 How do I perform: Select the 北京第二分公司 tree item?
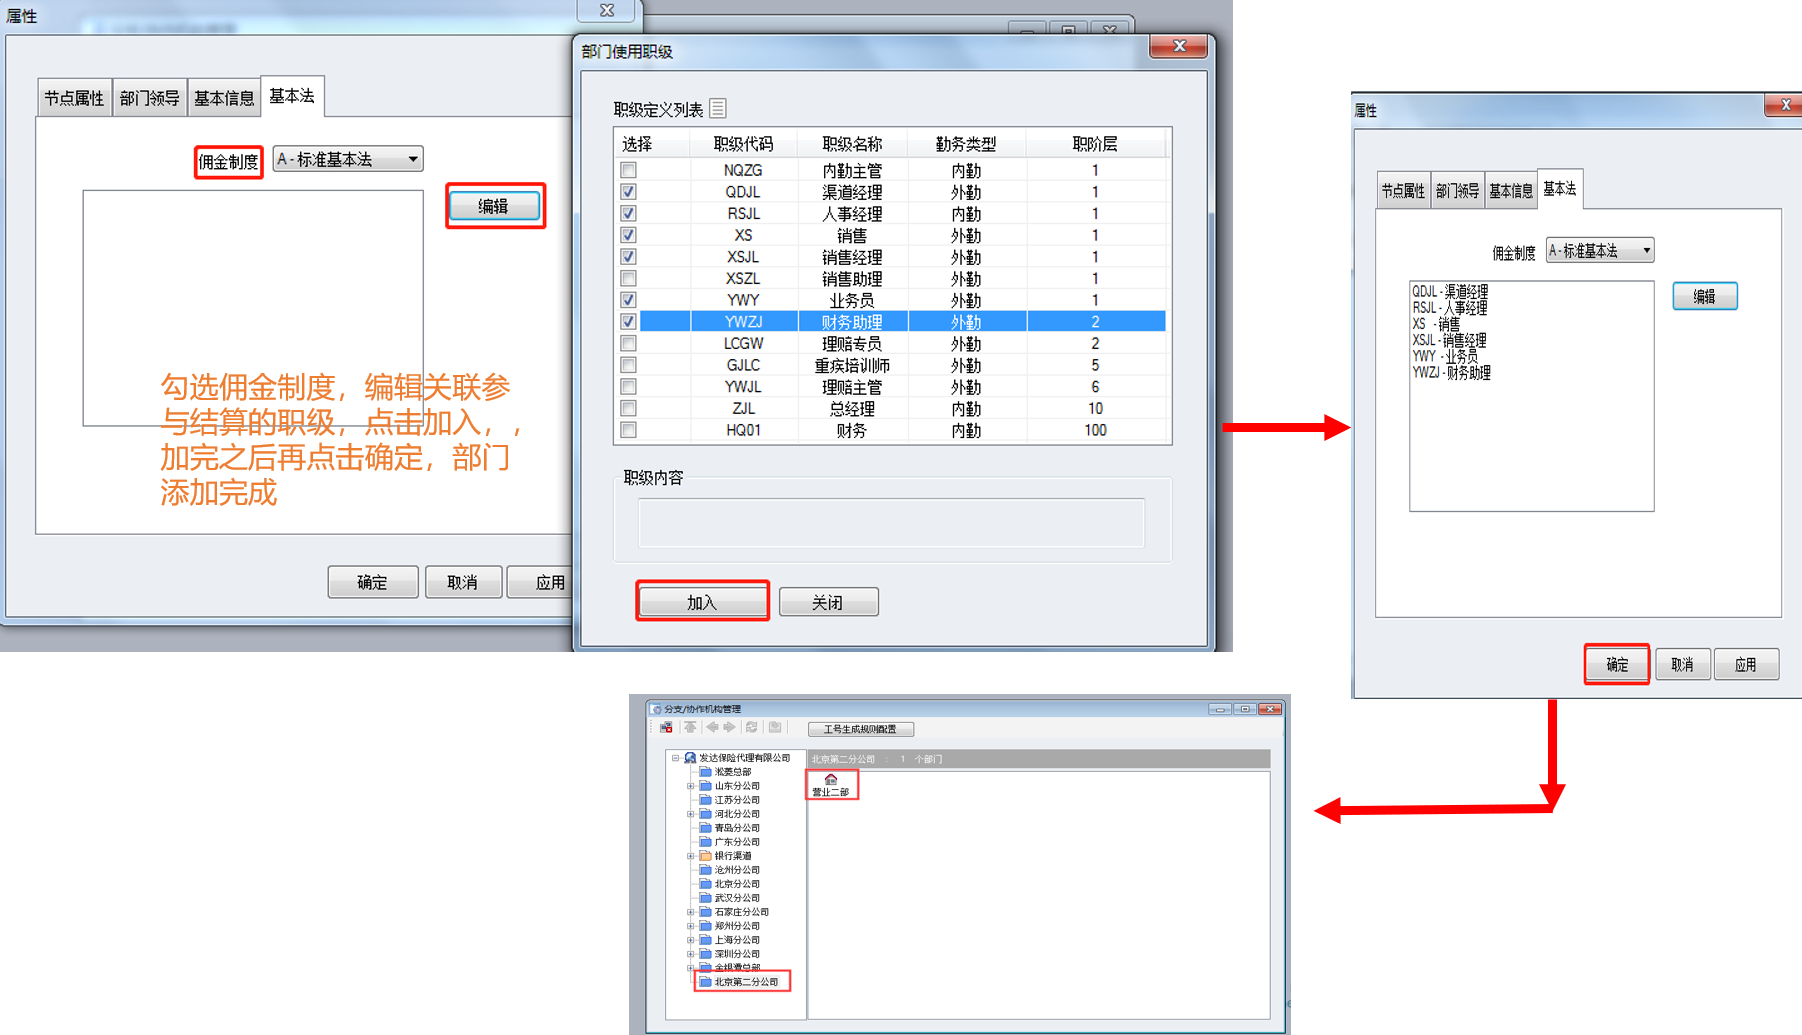click(x=745, y=982)
